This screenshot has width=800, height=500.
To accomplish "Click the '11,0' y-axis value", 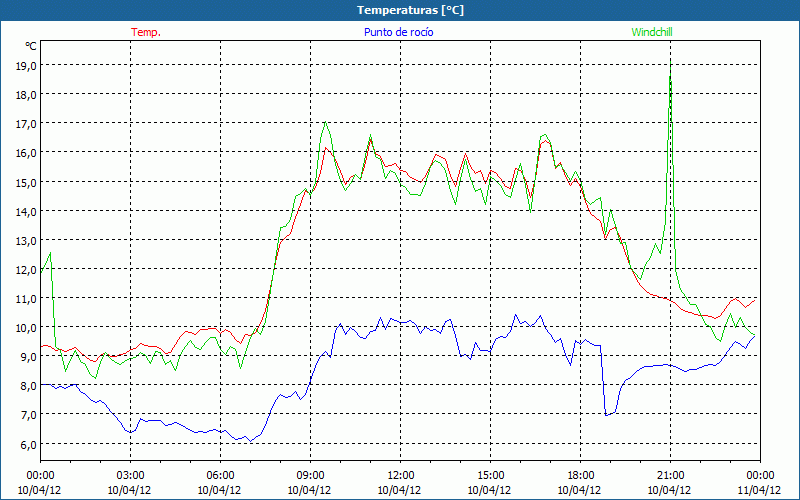I will [x=26, y=298].
